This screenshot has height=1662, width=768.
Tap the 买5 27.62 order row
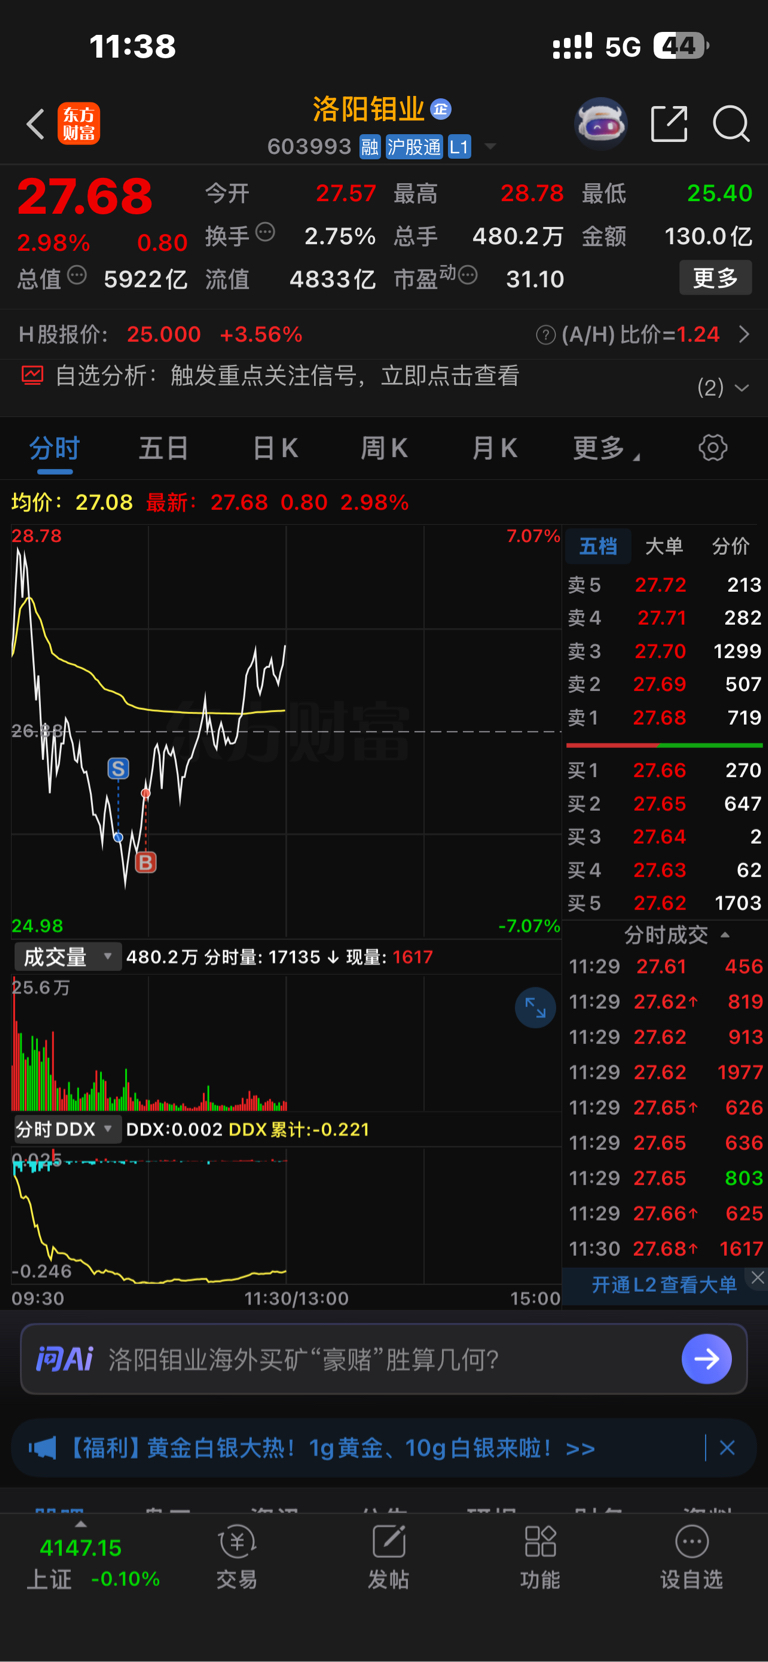(665, 903)
